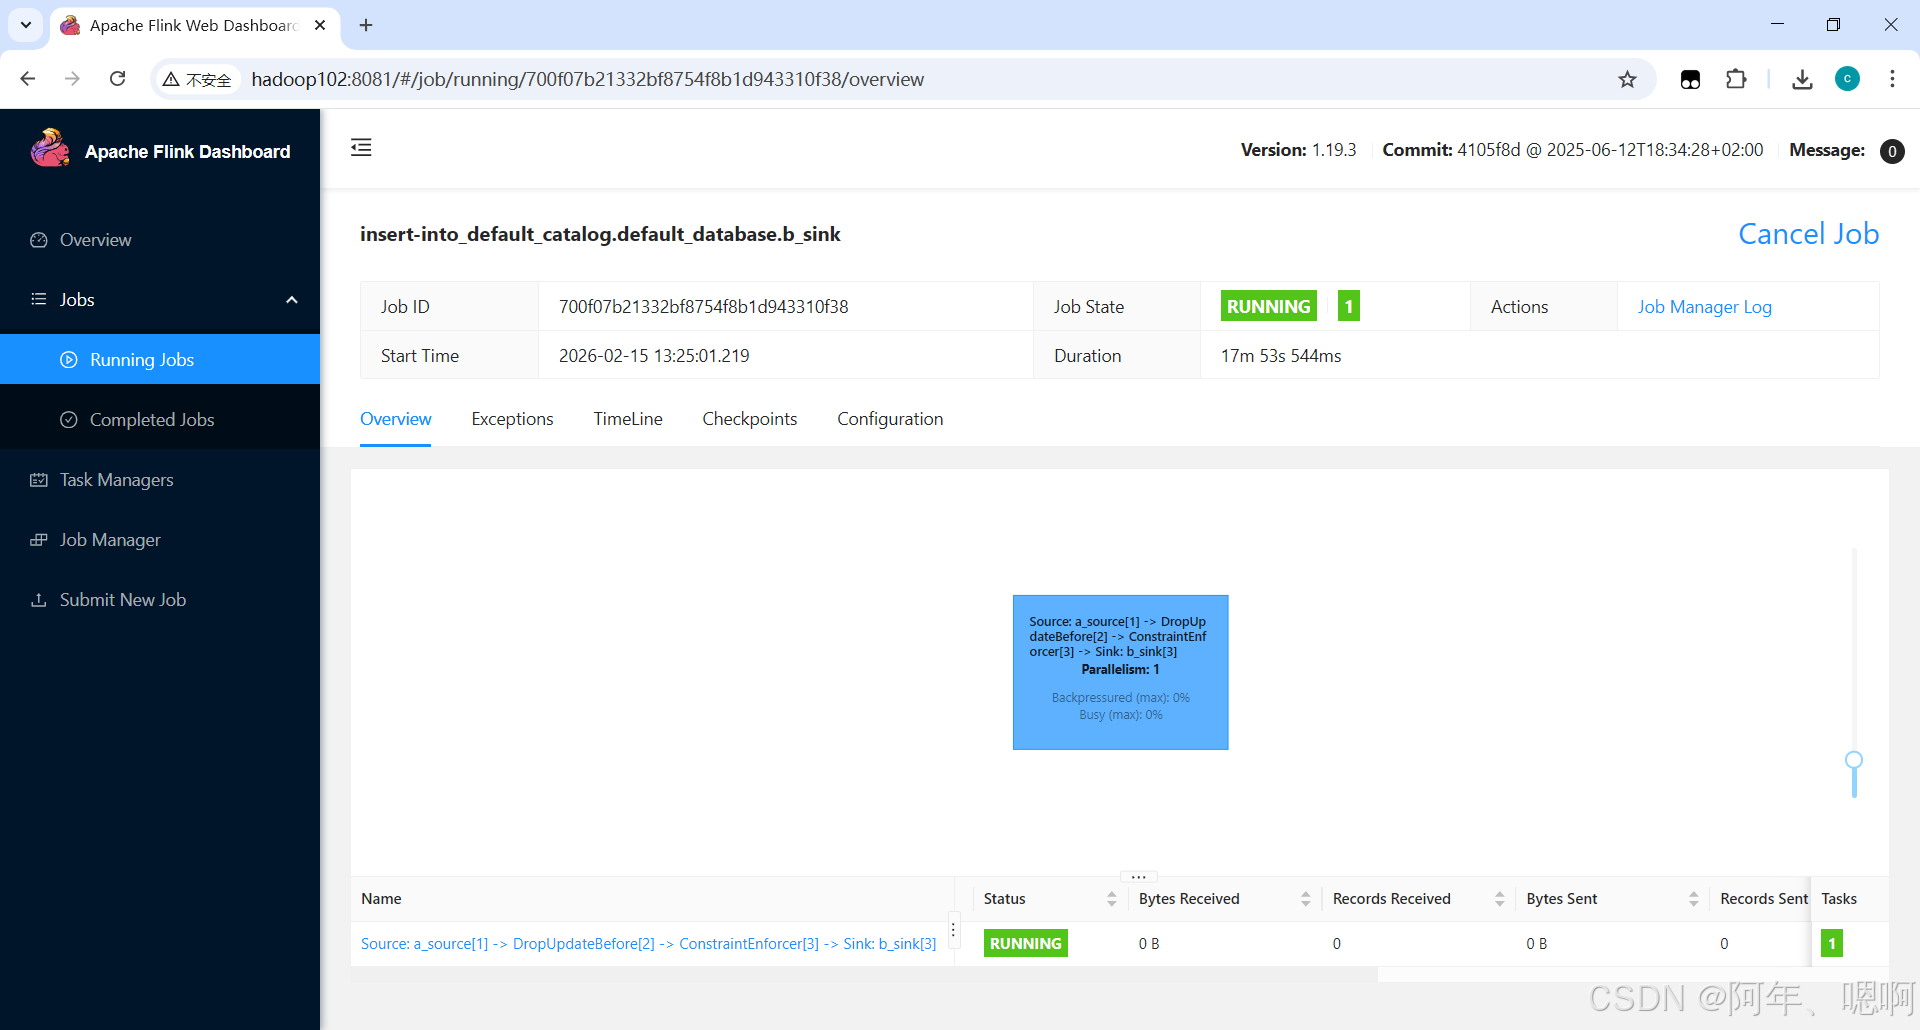The width and height of the screenshot is (1920, 1030).
Task: Click the Version 1.19.3 text
Action: 1298,150
